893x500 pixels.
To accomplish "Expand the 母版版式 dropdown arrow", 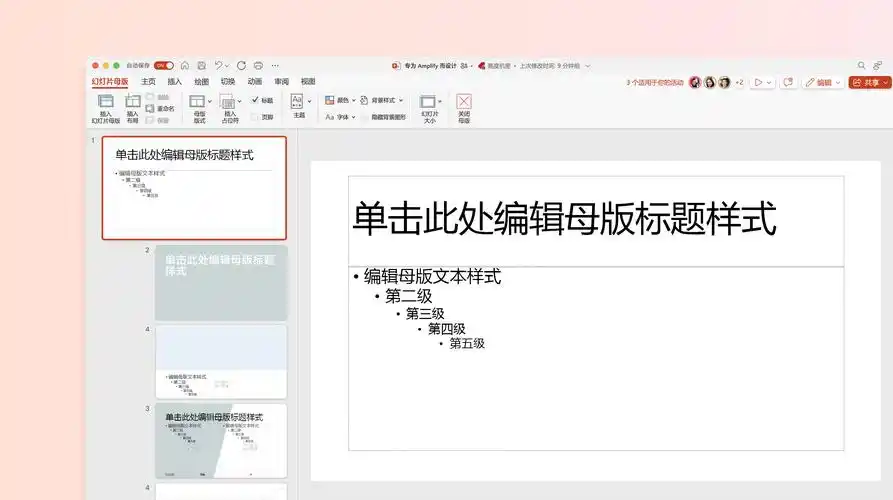I will (x=210, y=101).
